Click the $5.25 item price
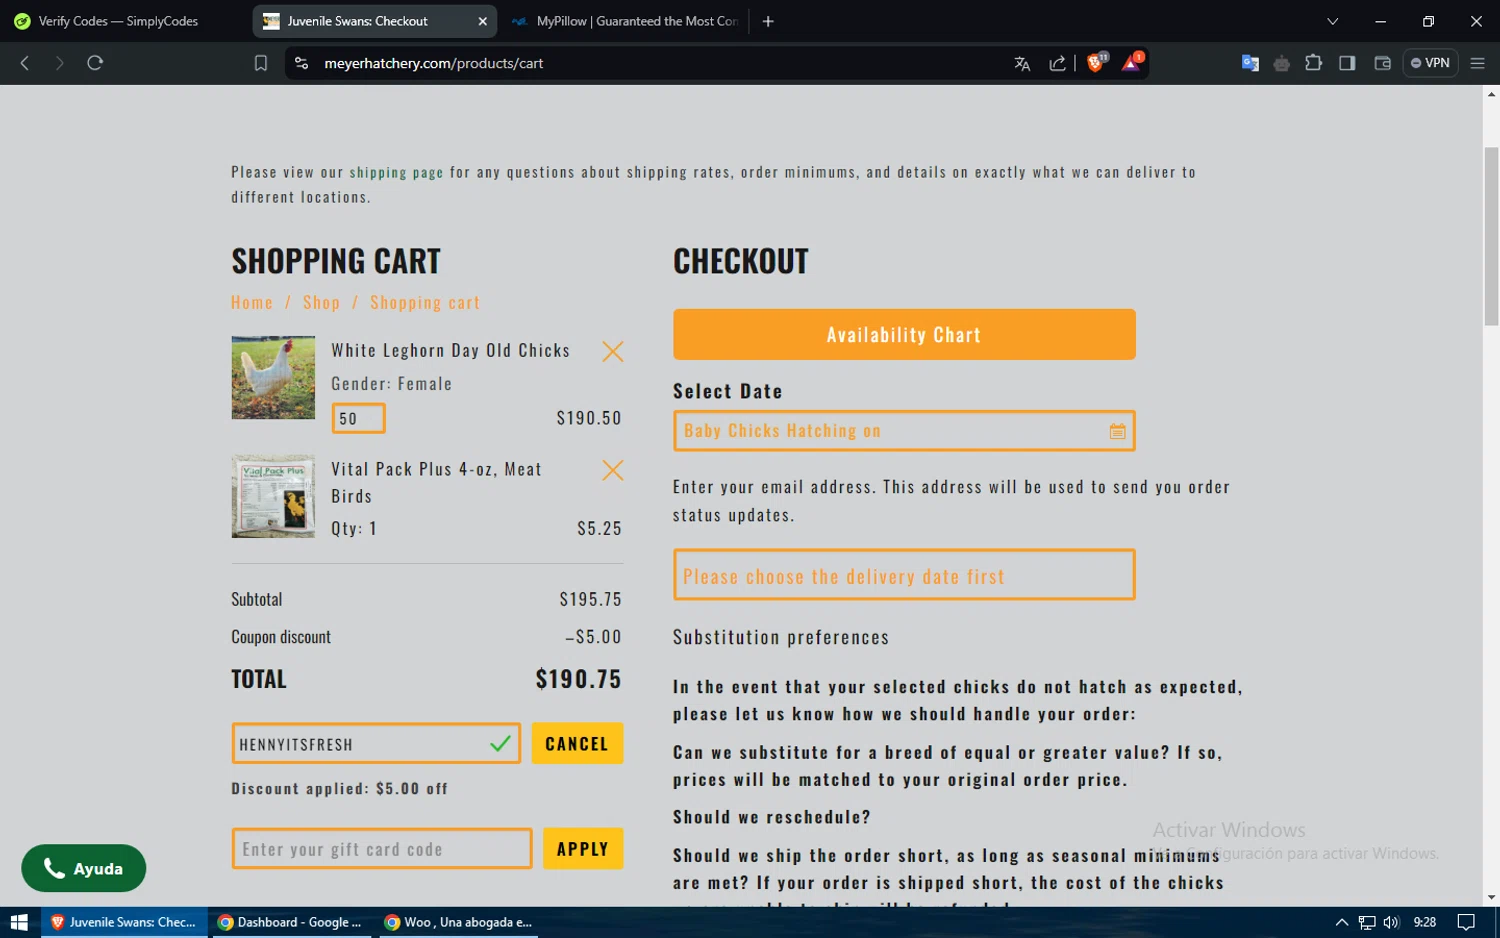Screen dimensions: 1500x938 point(599,528)
